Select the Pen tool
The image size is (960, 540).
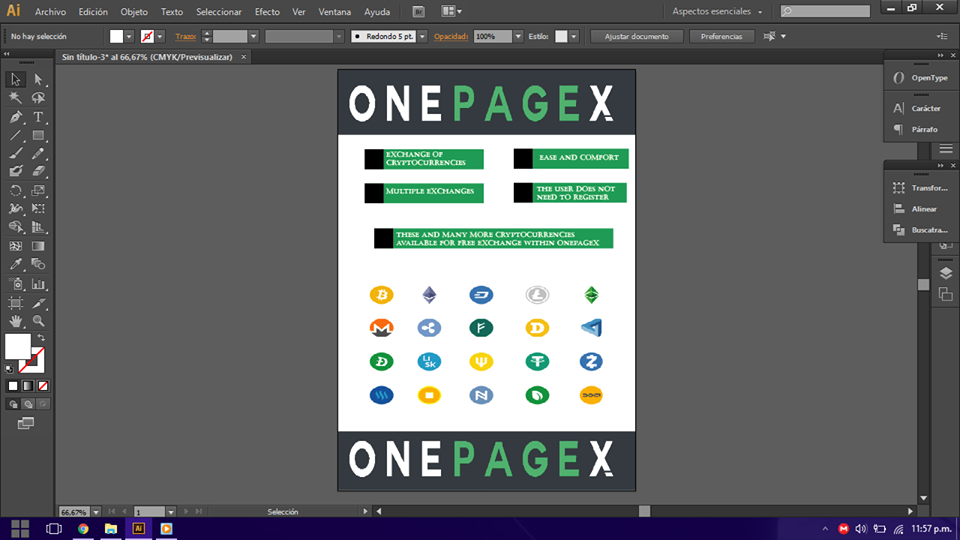click(15, 117)
